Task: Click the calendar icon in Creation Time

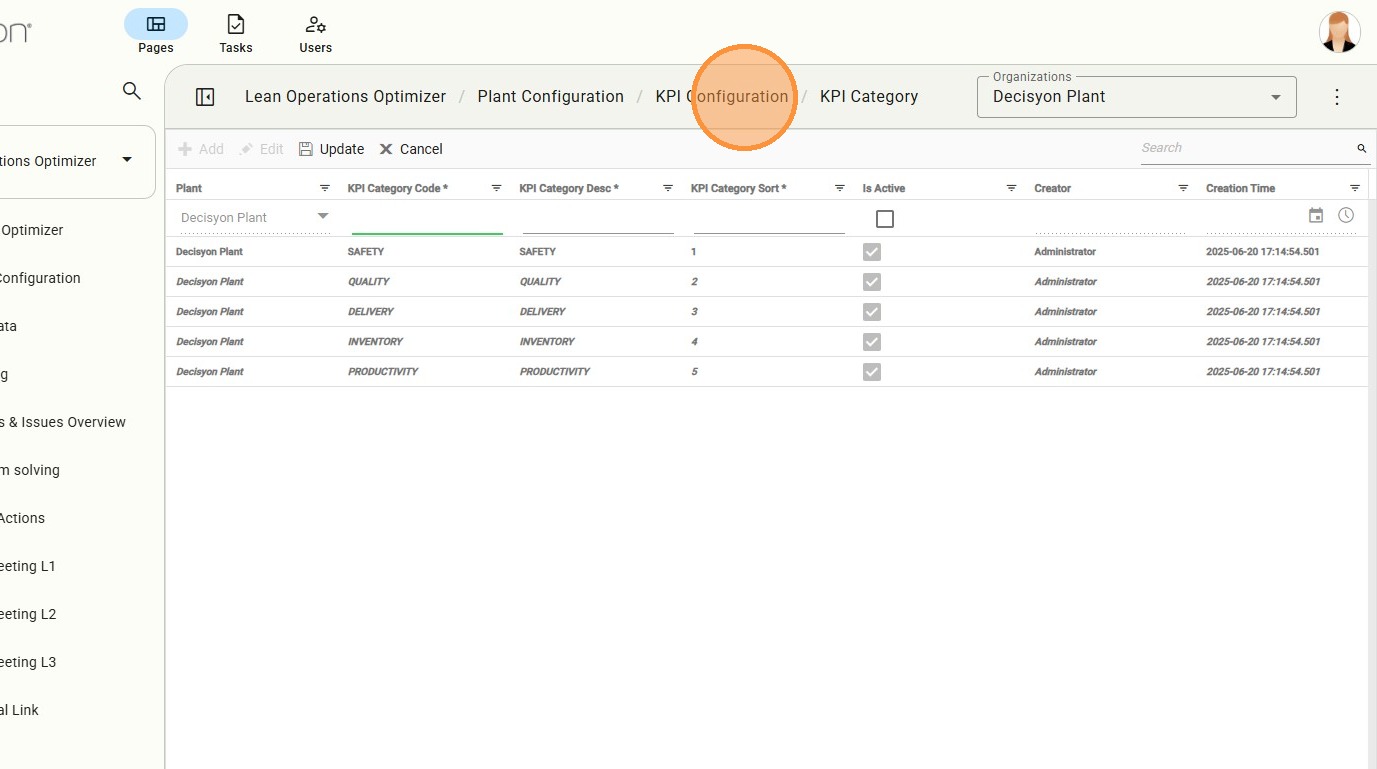Action: pyautogui.click(x=1316, y=216)
